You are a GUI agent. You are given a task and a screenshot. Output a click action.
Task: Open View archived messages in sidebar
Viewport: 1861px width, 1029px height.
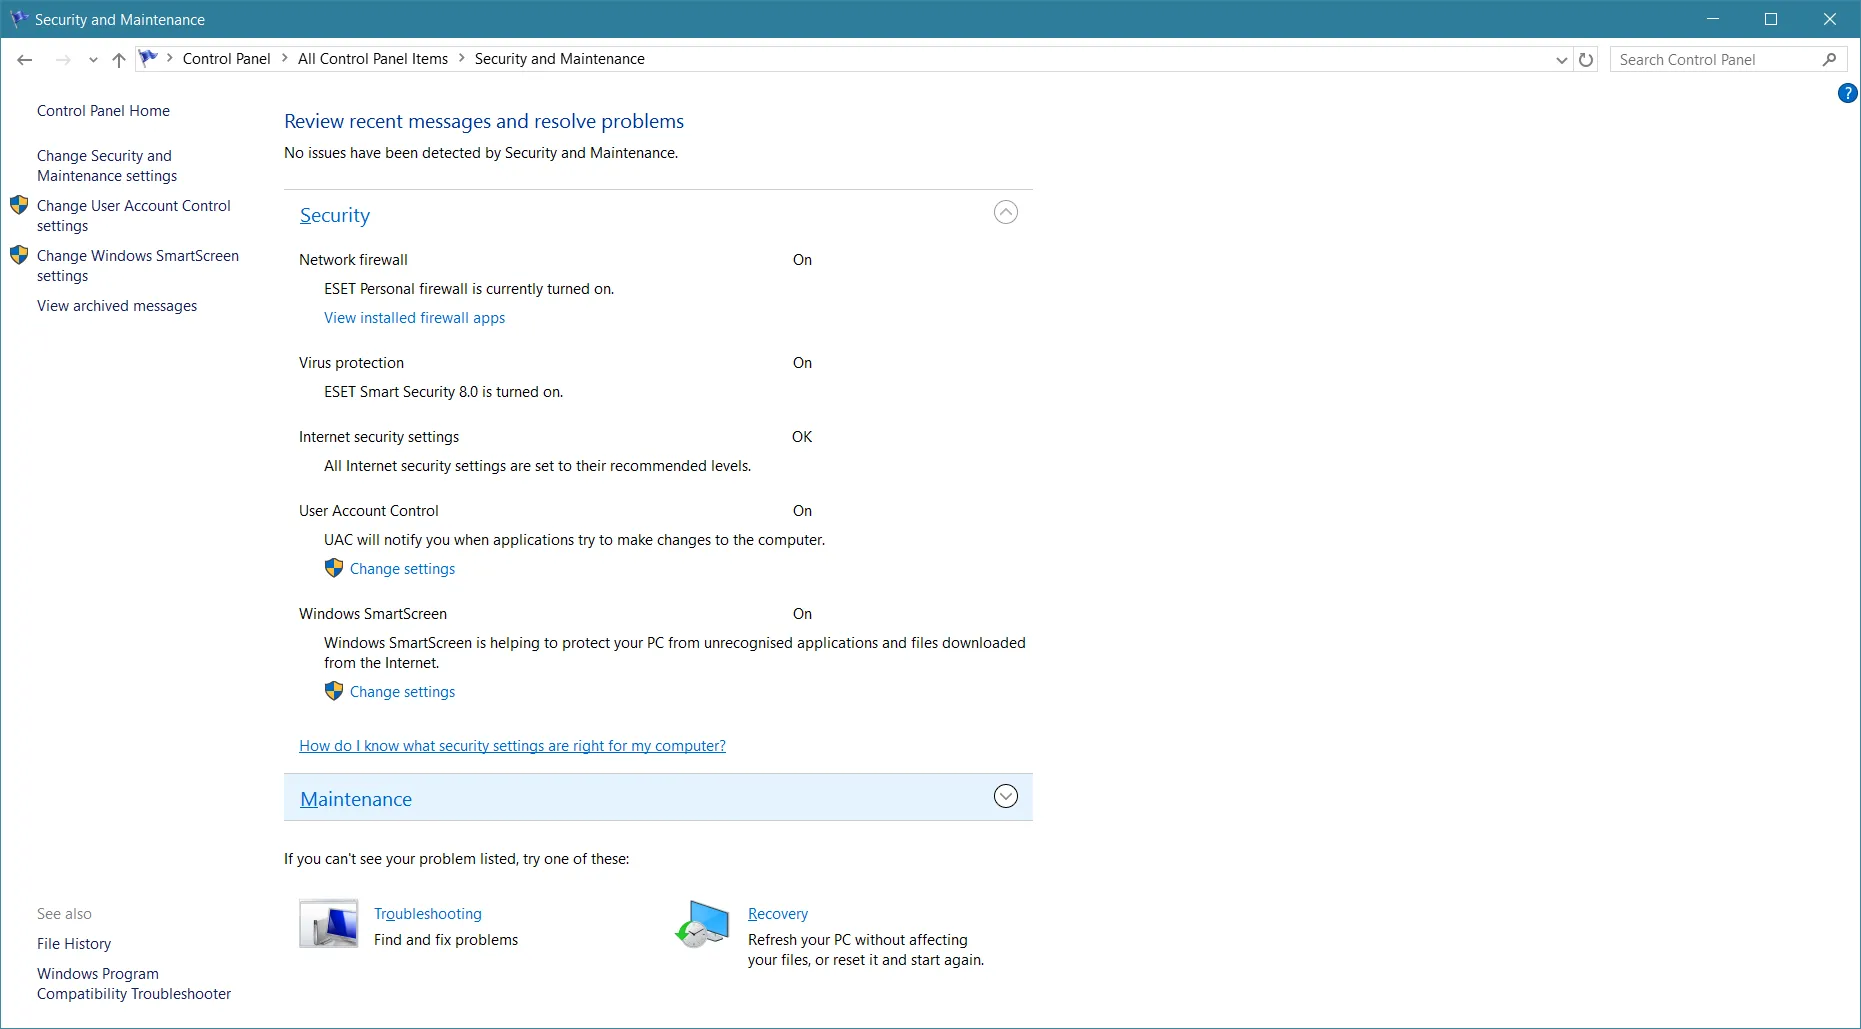(117, 306)
